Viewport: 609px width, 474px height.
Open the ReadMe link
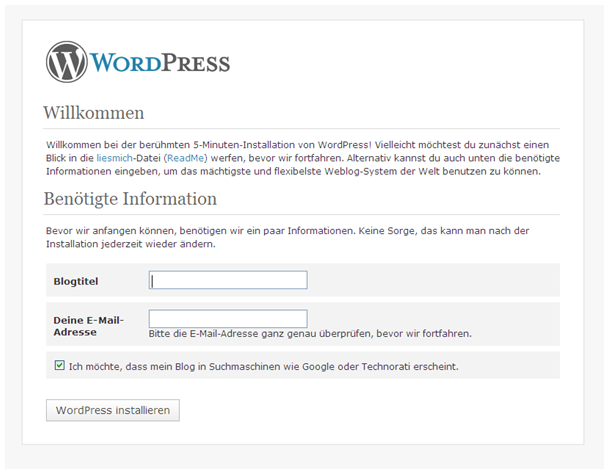(186, 158)
